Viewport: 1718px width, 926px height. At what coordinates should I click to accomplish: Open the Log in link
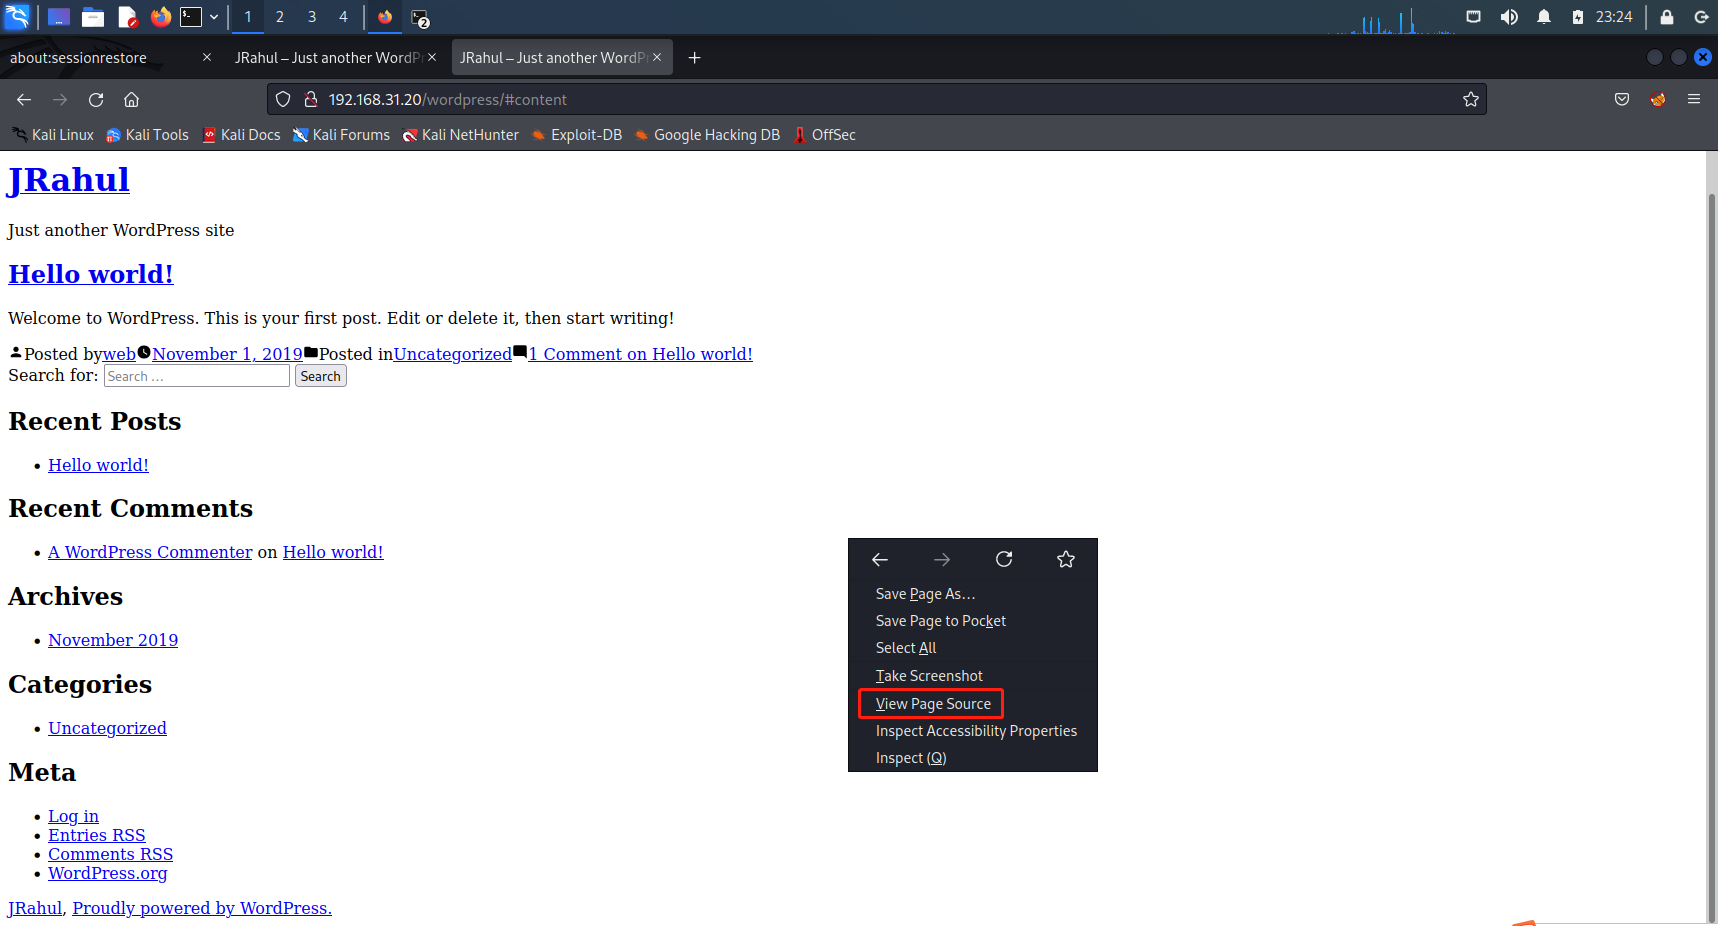[x=73, y=816]
